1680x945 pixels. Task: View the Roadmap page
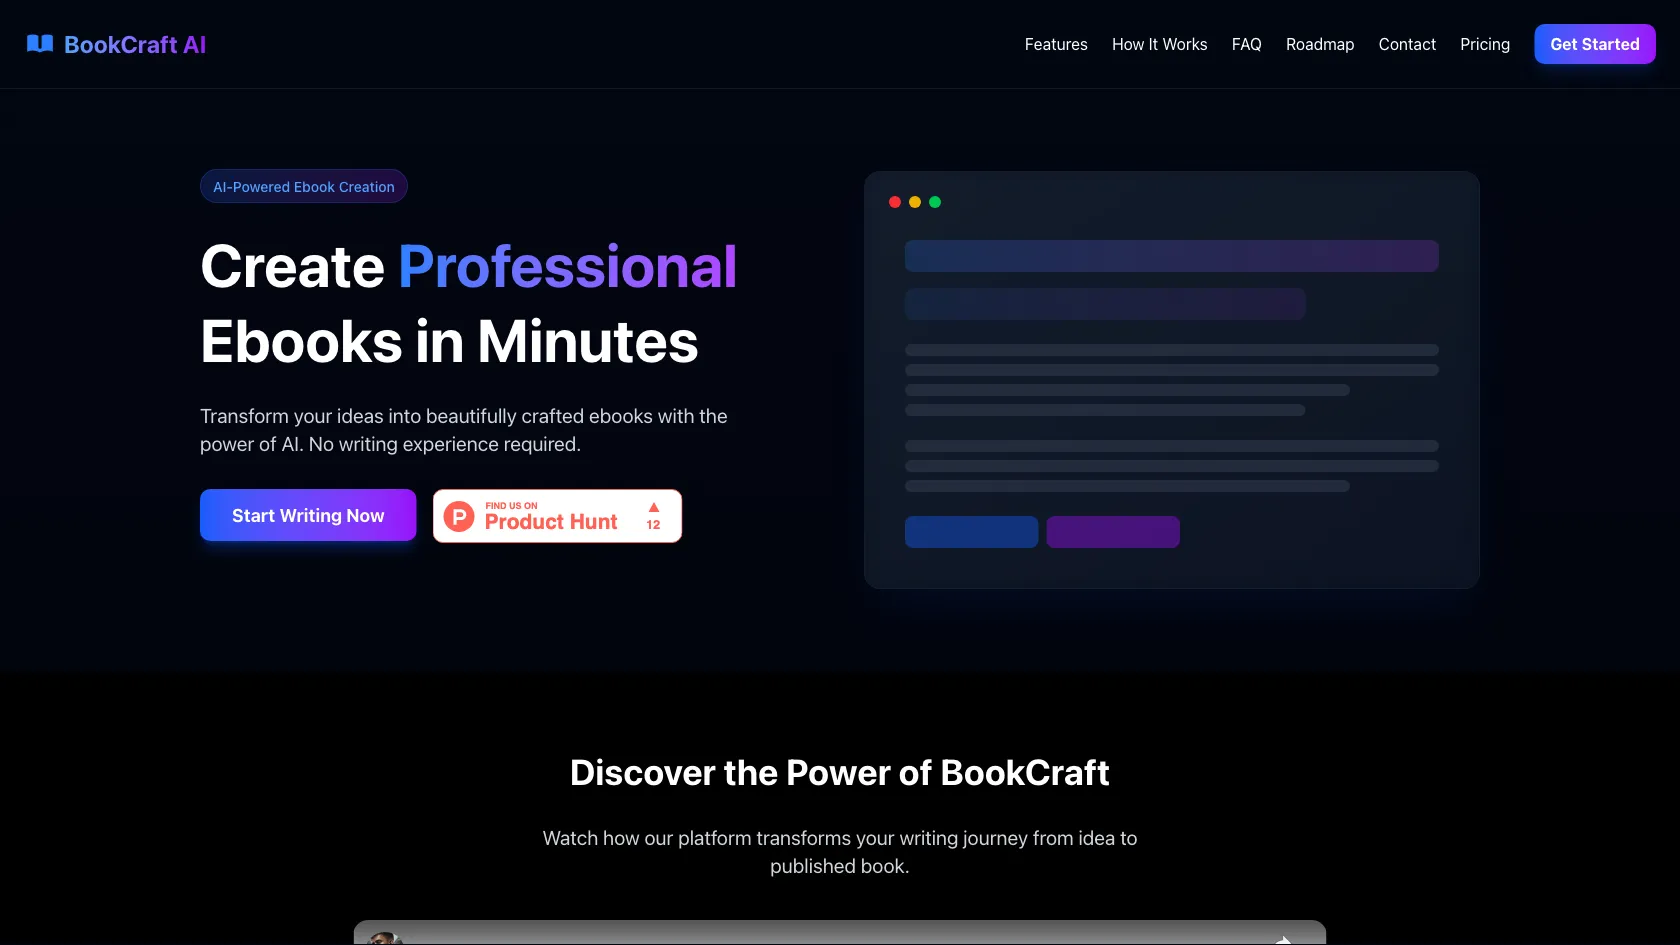(1320, 44)
